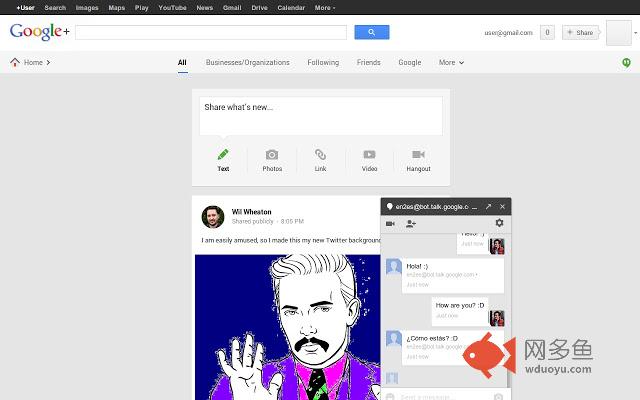Open +User in the top bar
Screen dimensions: 640x400
point(25,8)
